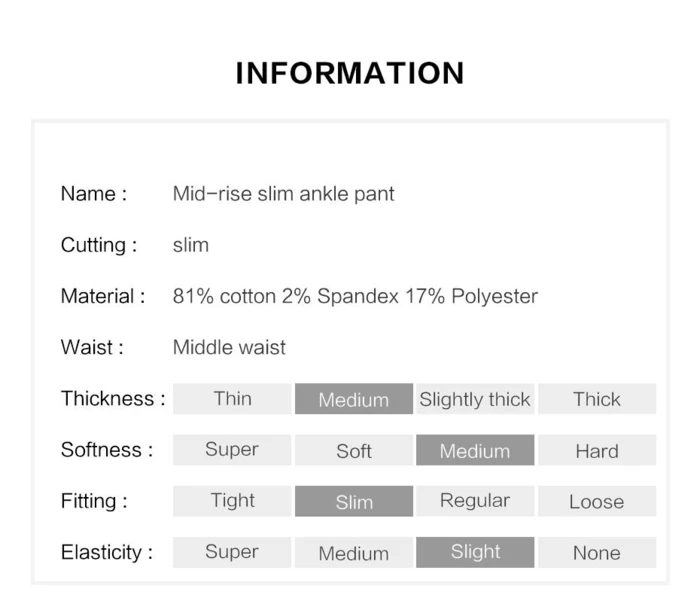The width and height of the screenshot is (700, 613).
Task: Select the highlighted Slim fitting box
Action: 354,501
